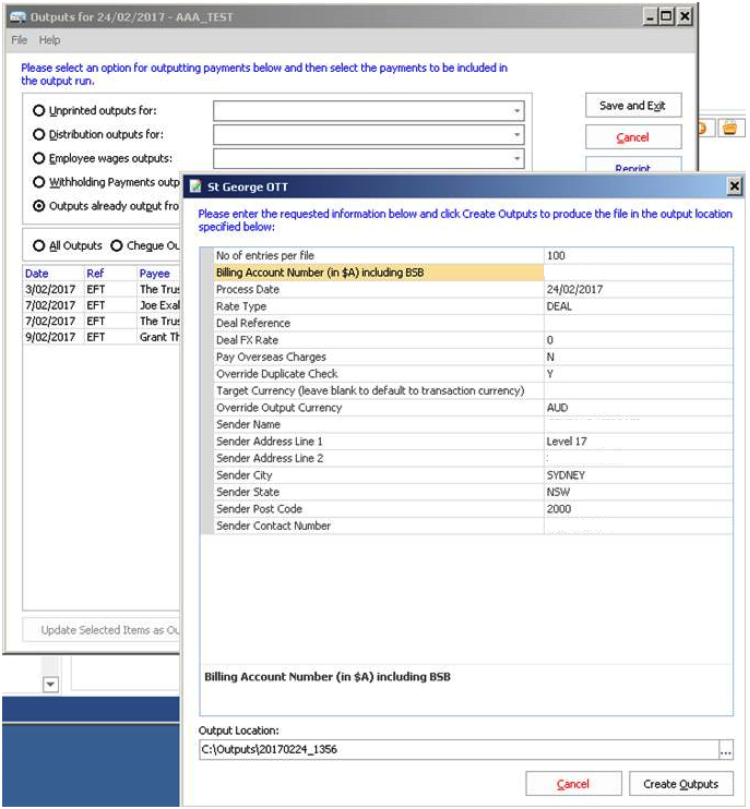Screen dimensions: 750x809
Task: Maximize the Outputs window
Action: pos(667,17)
